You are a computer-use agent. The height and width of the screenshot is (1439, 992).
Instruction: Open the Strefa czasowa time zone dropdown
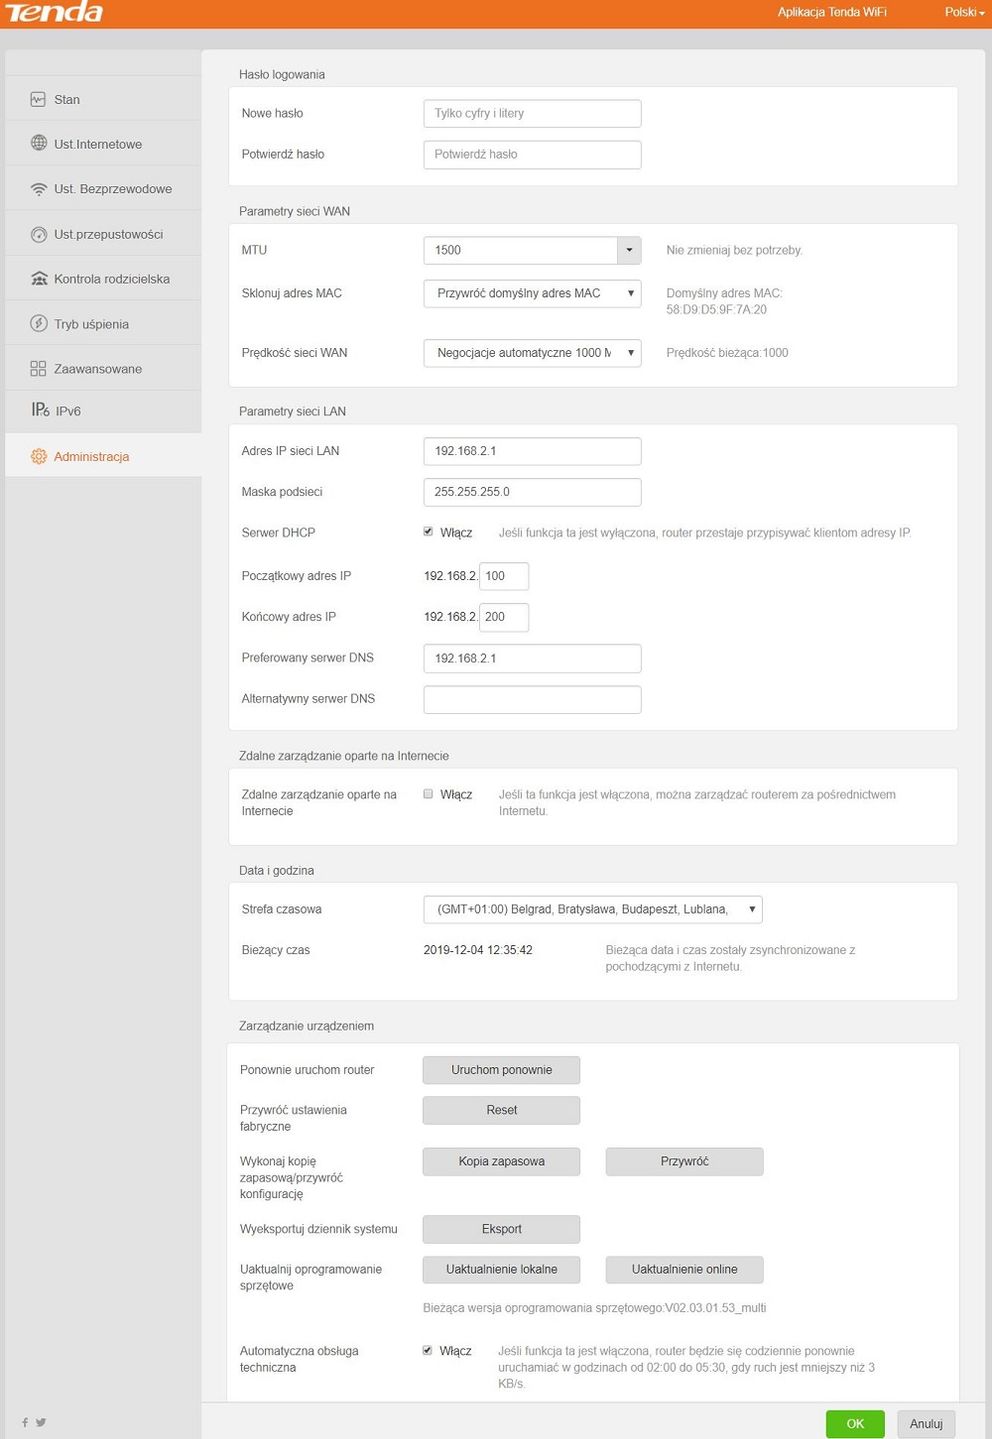593,909
